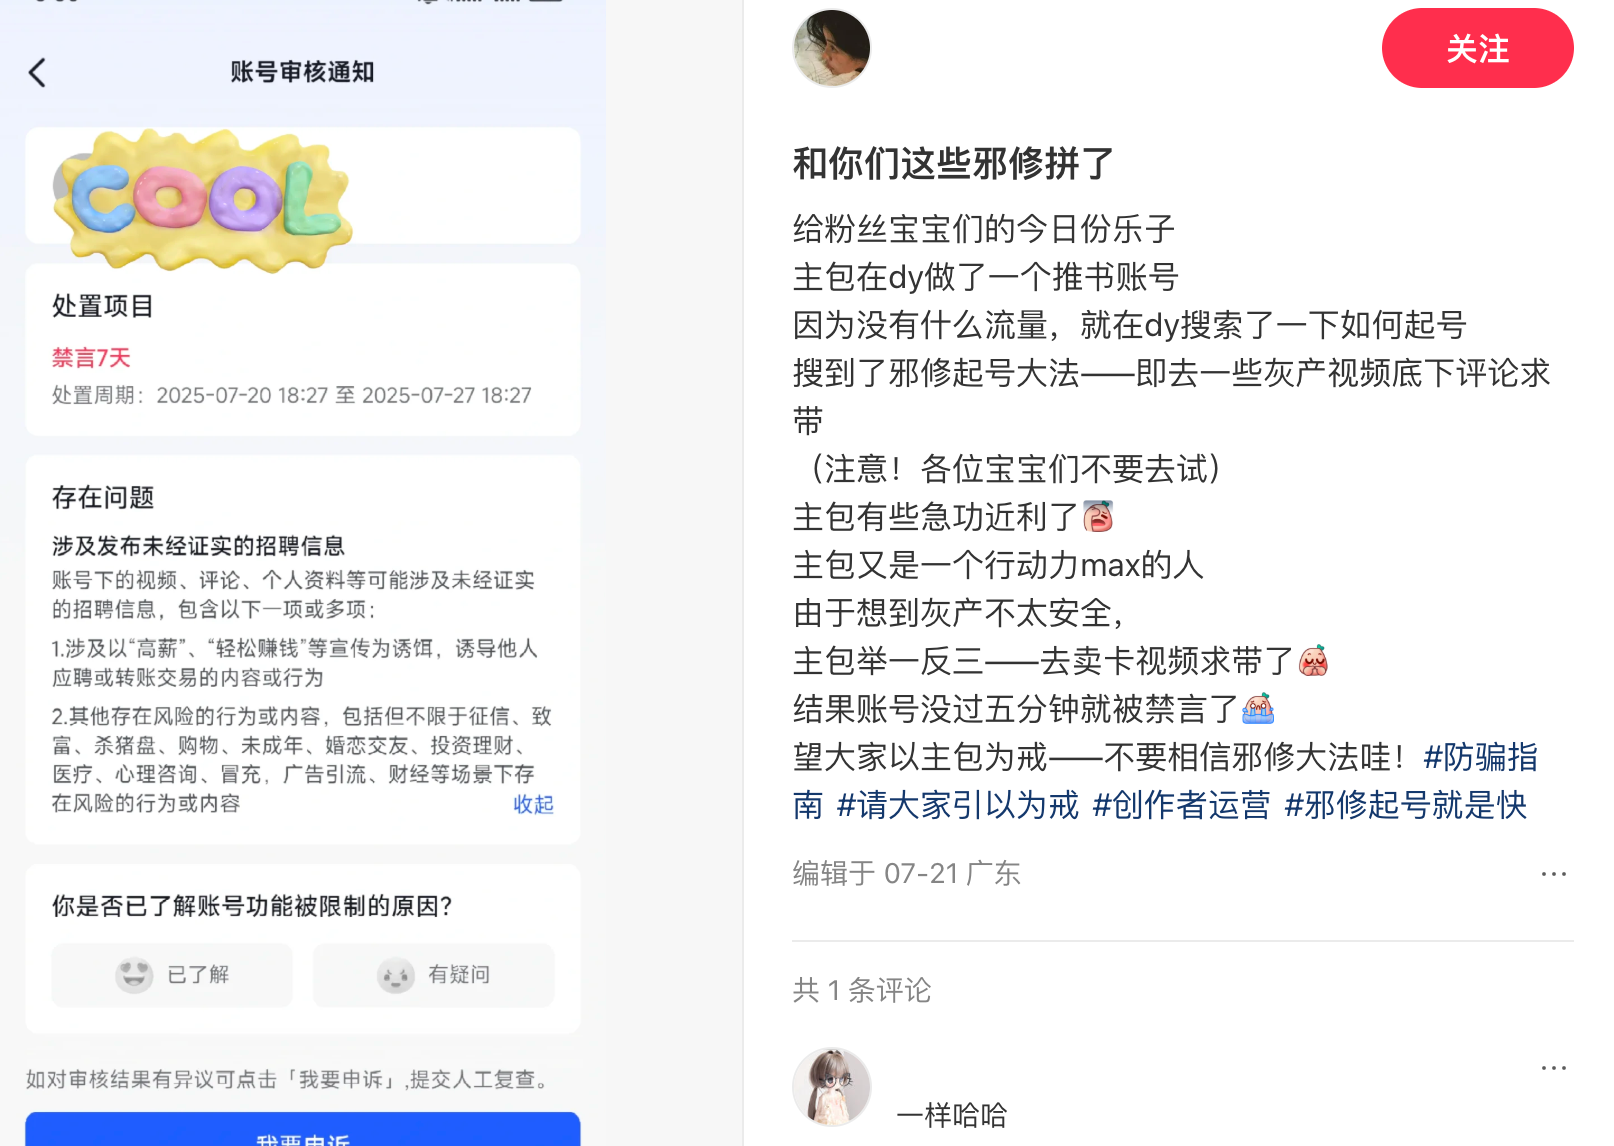
Task: Submit an appeal with 我要申诉
Action: point(303,1130)
